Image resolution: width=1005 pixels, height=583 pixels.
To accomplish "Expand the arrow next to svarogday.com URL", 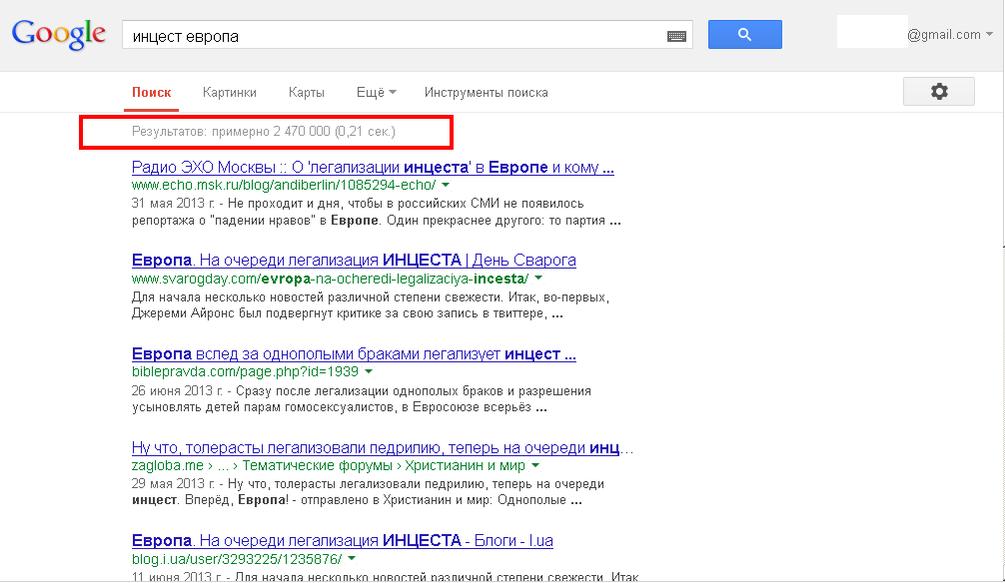I will [538, 278].
